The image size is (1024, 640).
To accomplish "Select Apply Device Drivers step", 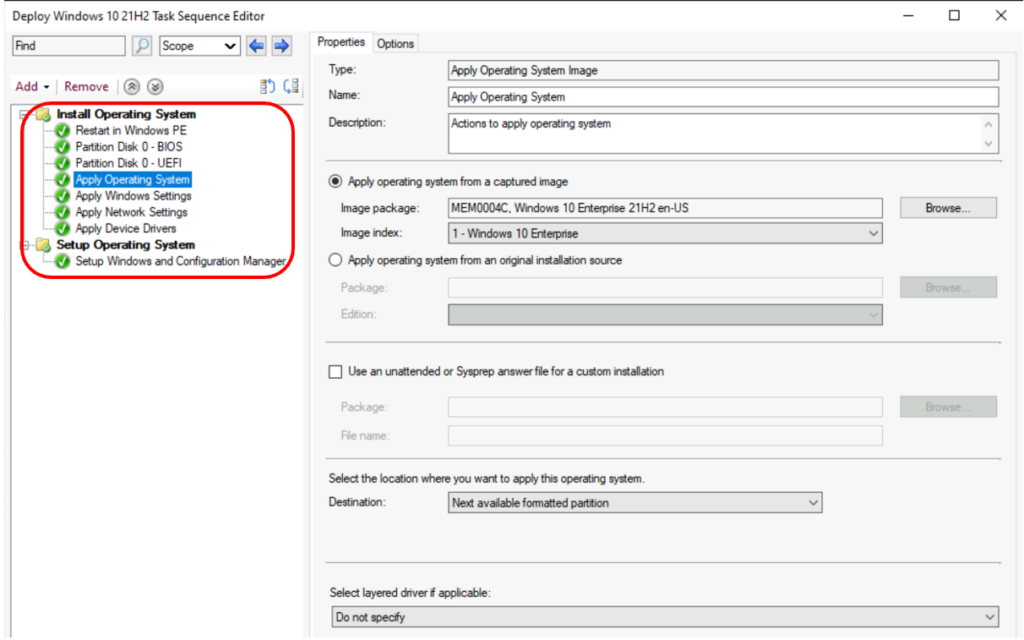I will pyautogui.click(x=125, y=229).
